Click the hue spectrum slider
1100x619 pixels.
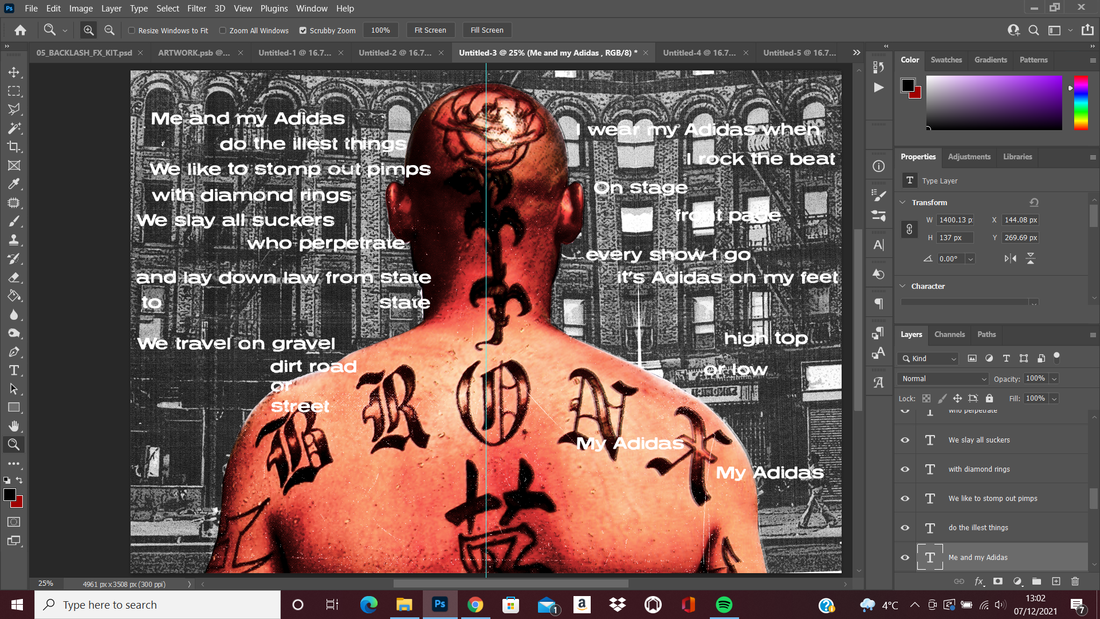coord(1081,102)
